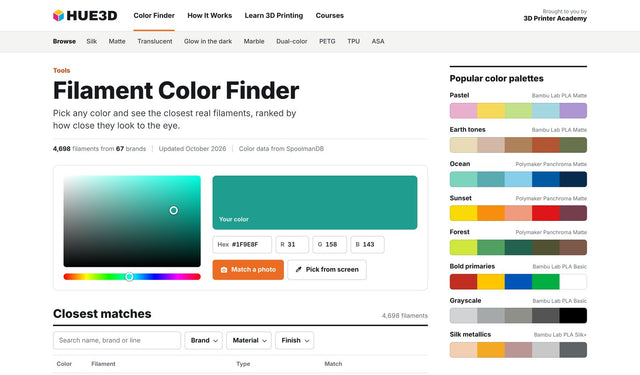Pick the mint swatch in Ocean palette
The image size is (640, 375).
(x=463, y=179)
